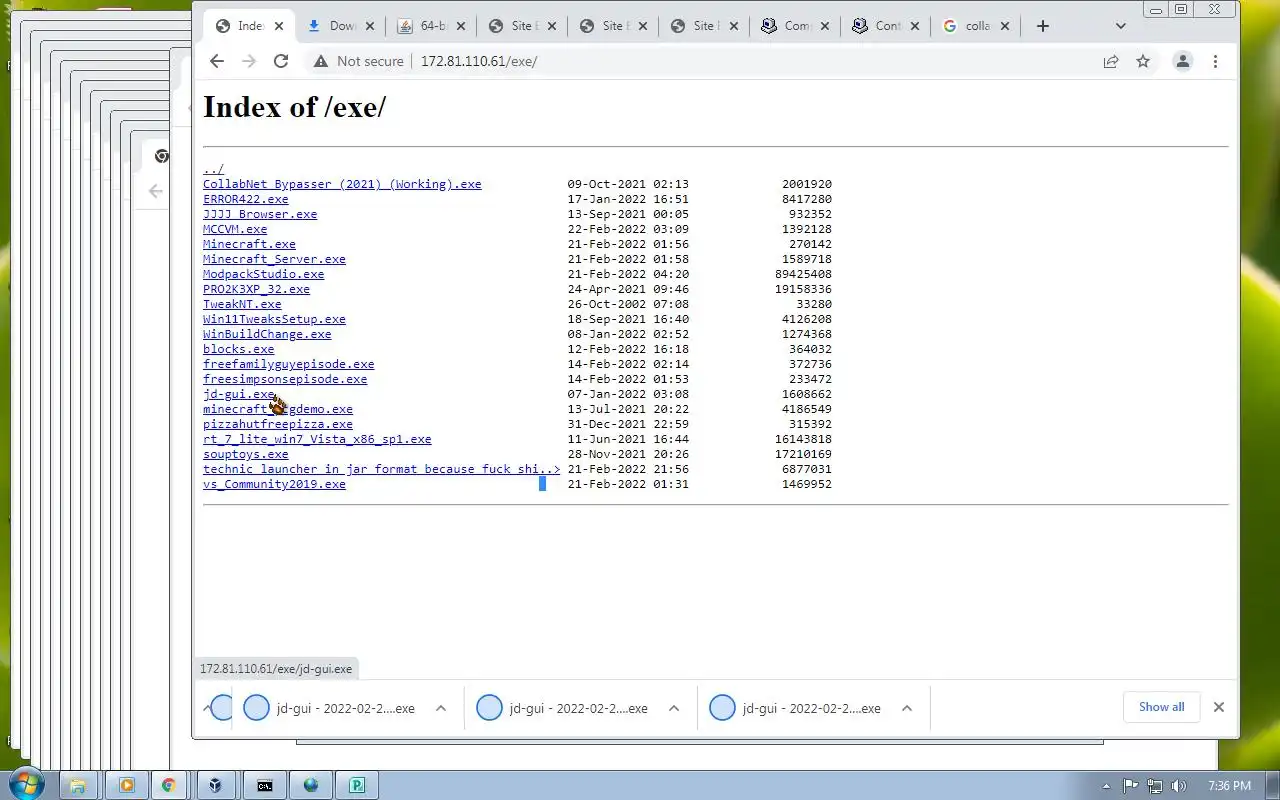The image size is (1280, 800).
Task: Close the downloads bar with the X
Action: pos(1218,707)
